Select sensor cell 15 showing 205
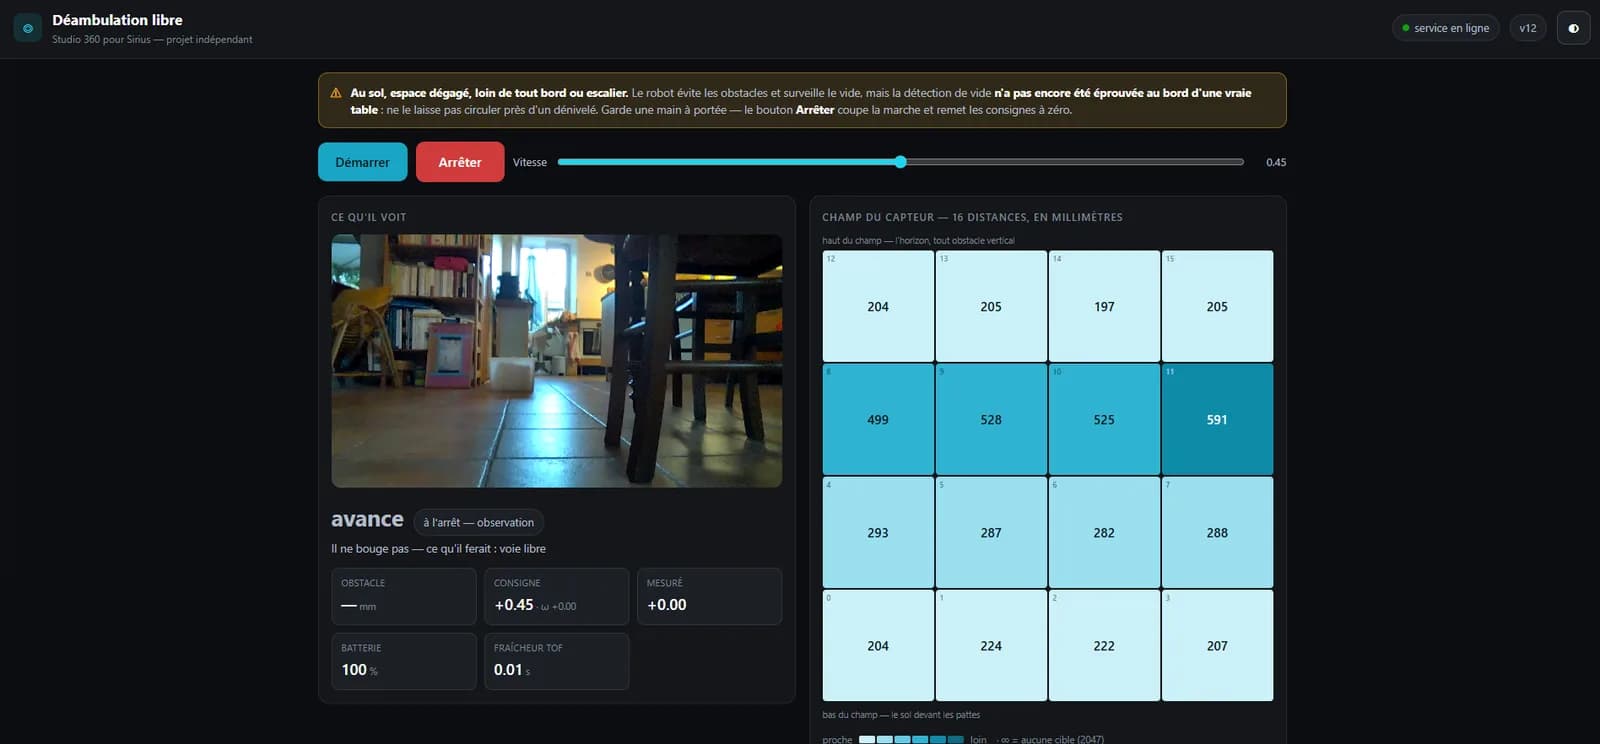 click(1217, 306)
